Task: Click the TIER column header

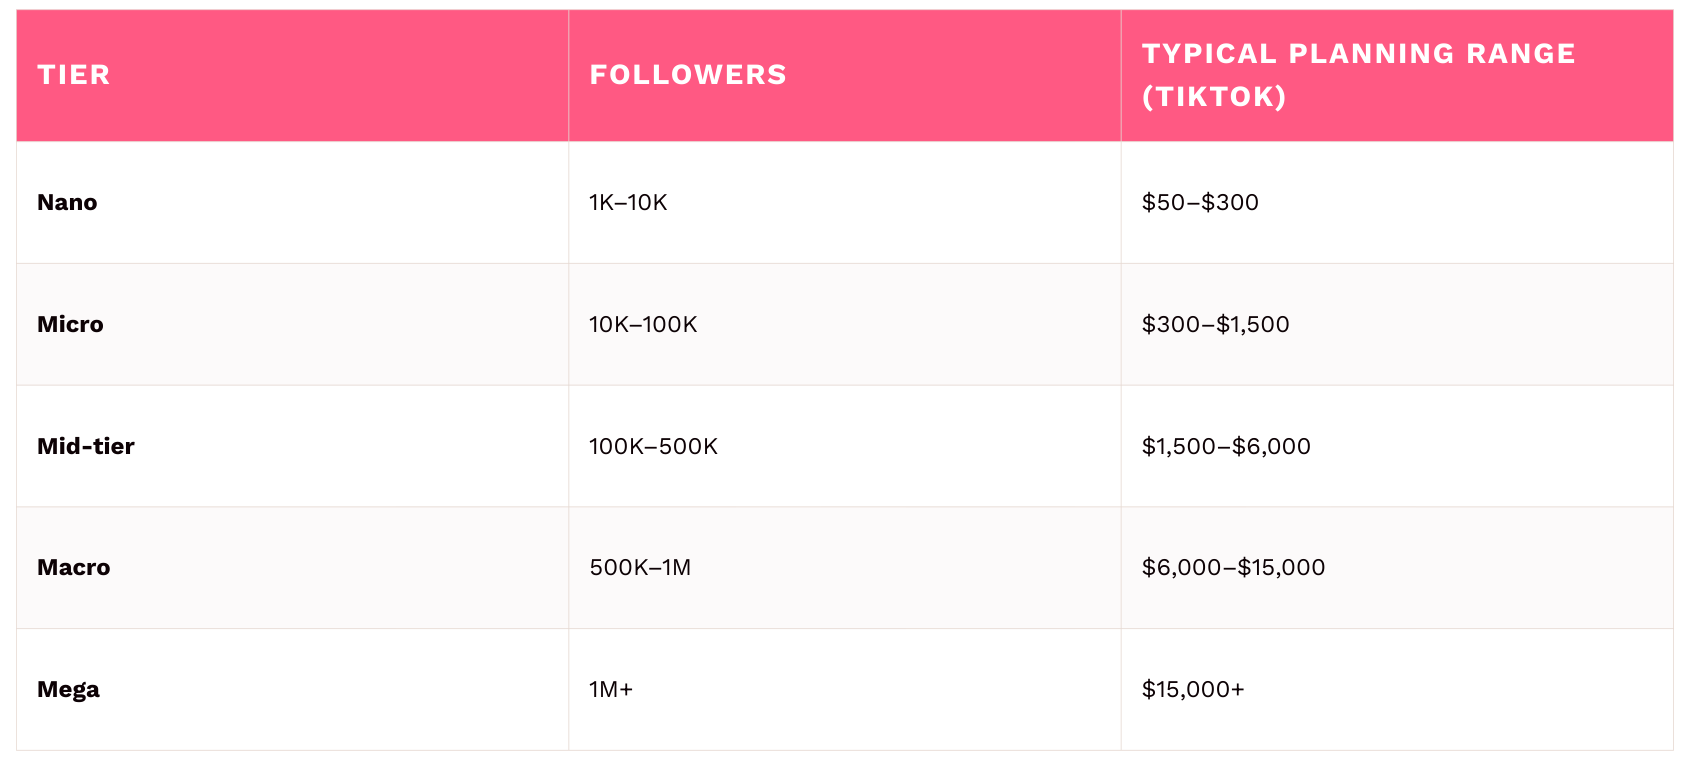Action: [74, 75]
